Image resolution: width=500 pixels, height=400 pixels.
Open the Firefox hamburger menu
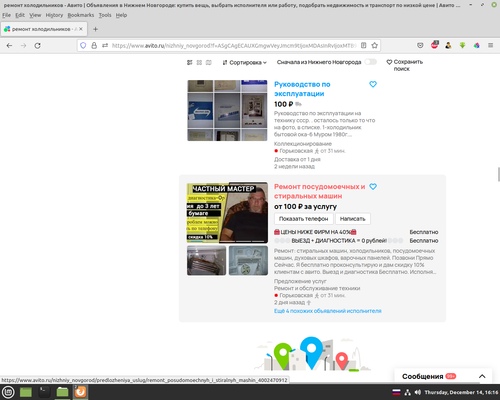pos(491,45)
